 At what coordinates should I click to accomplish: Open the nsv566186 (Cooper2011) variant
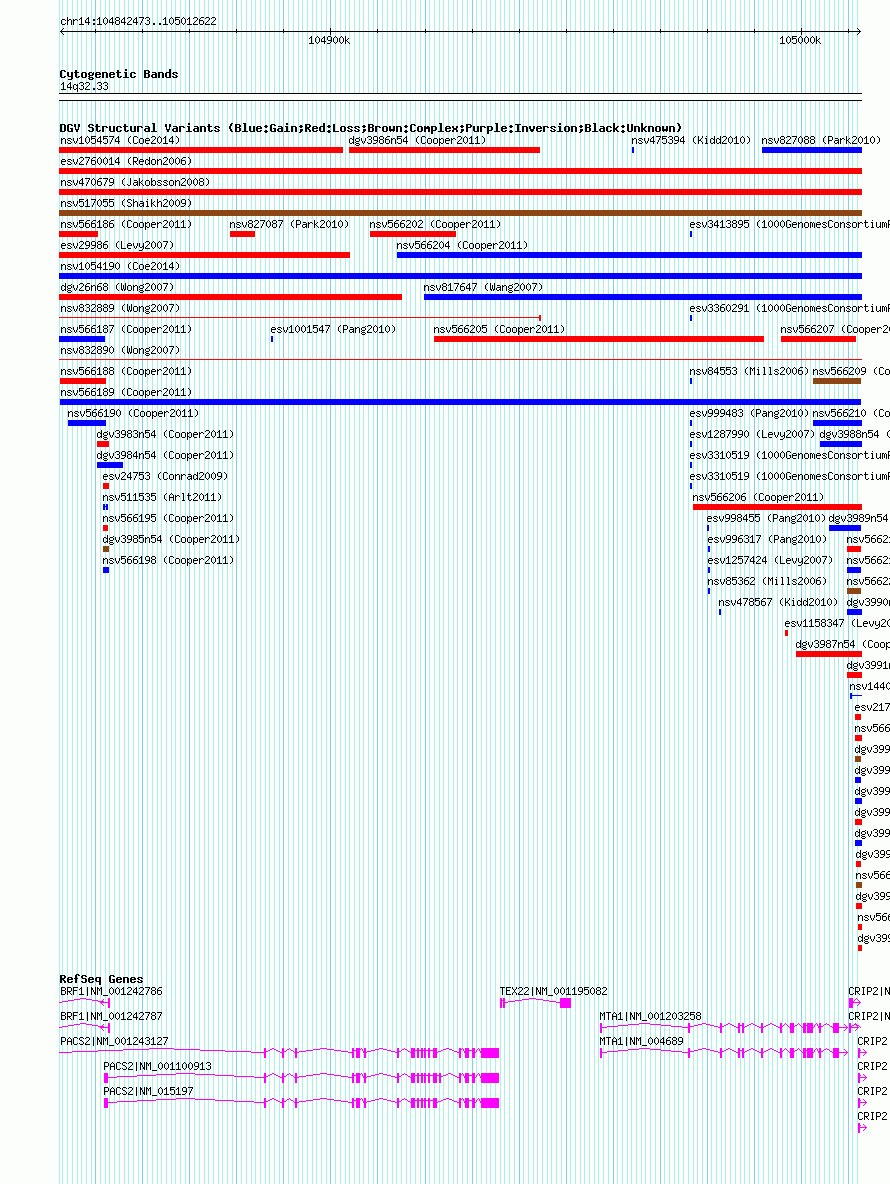[126, 224]
